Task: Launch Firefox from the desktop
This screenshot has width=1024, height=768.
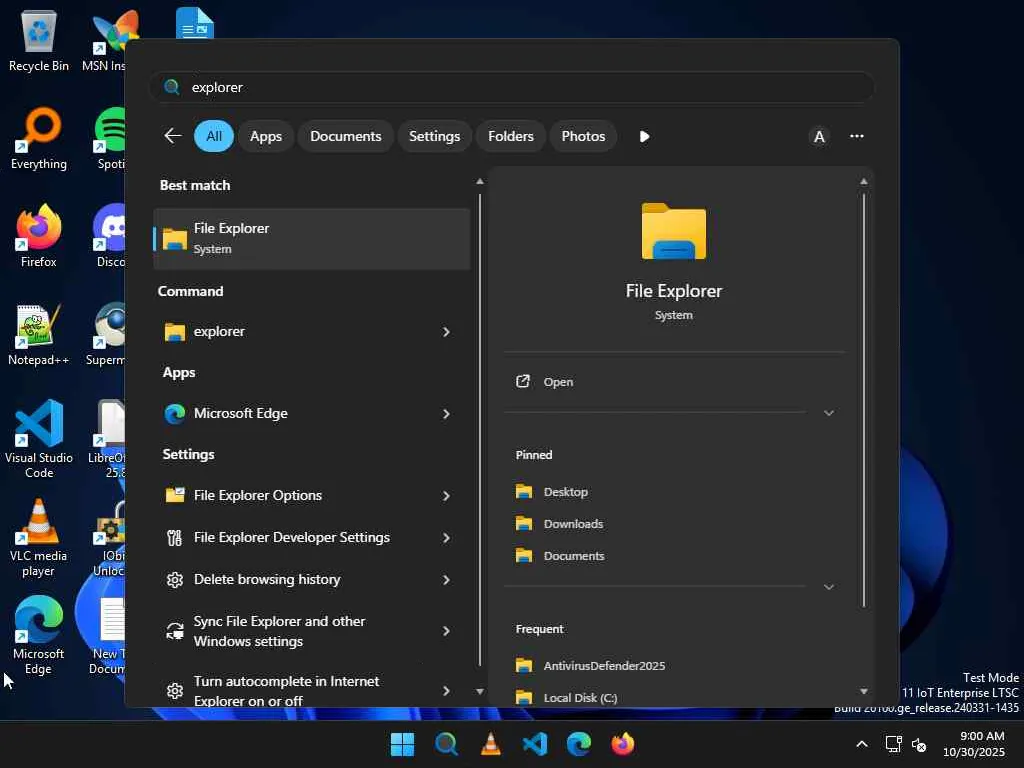Action: tap(39, 236)
